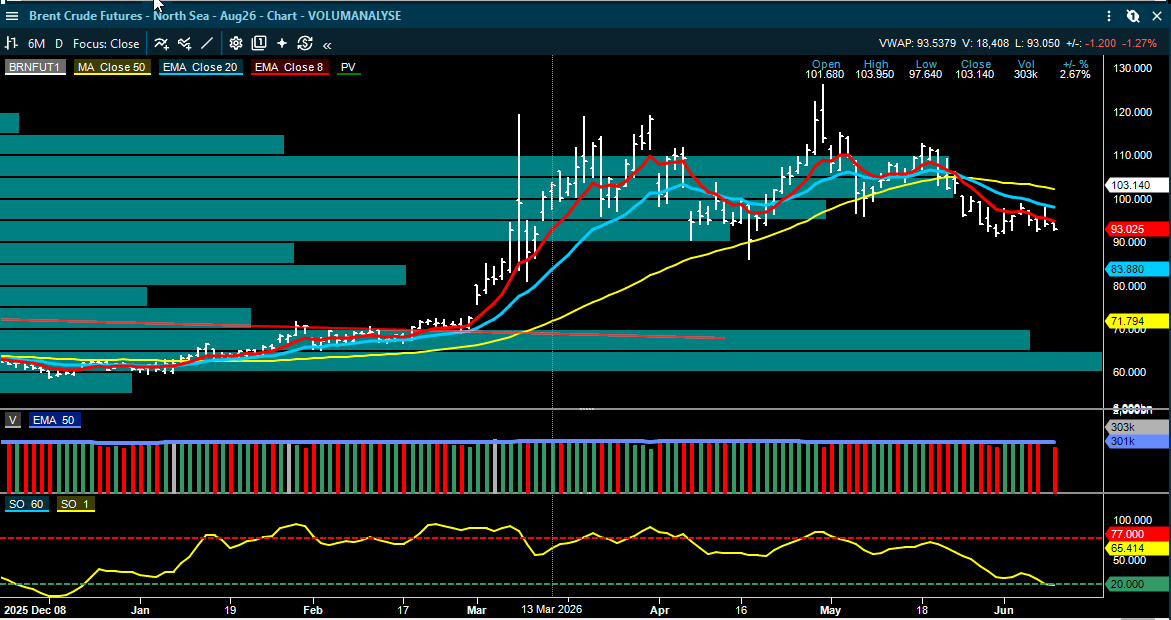Click the 65.414 yellow oscillator tag
Screen dimensions: 1171x620
tap(1136, 548)
